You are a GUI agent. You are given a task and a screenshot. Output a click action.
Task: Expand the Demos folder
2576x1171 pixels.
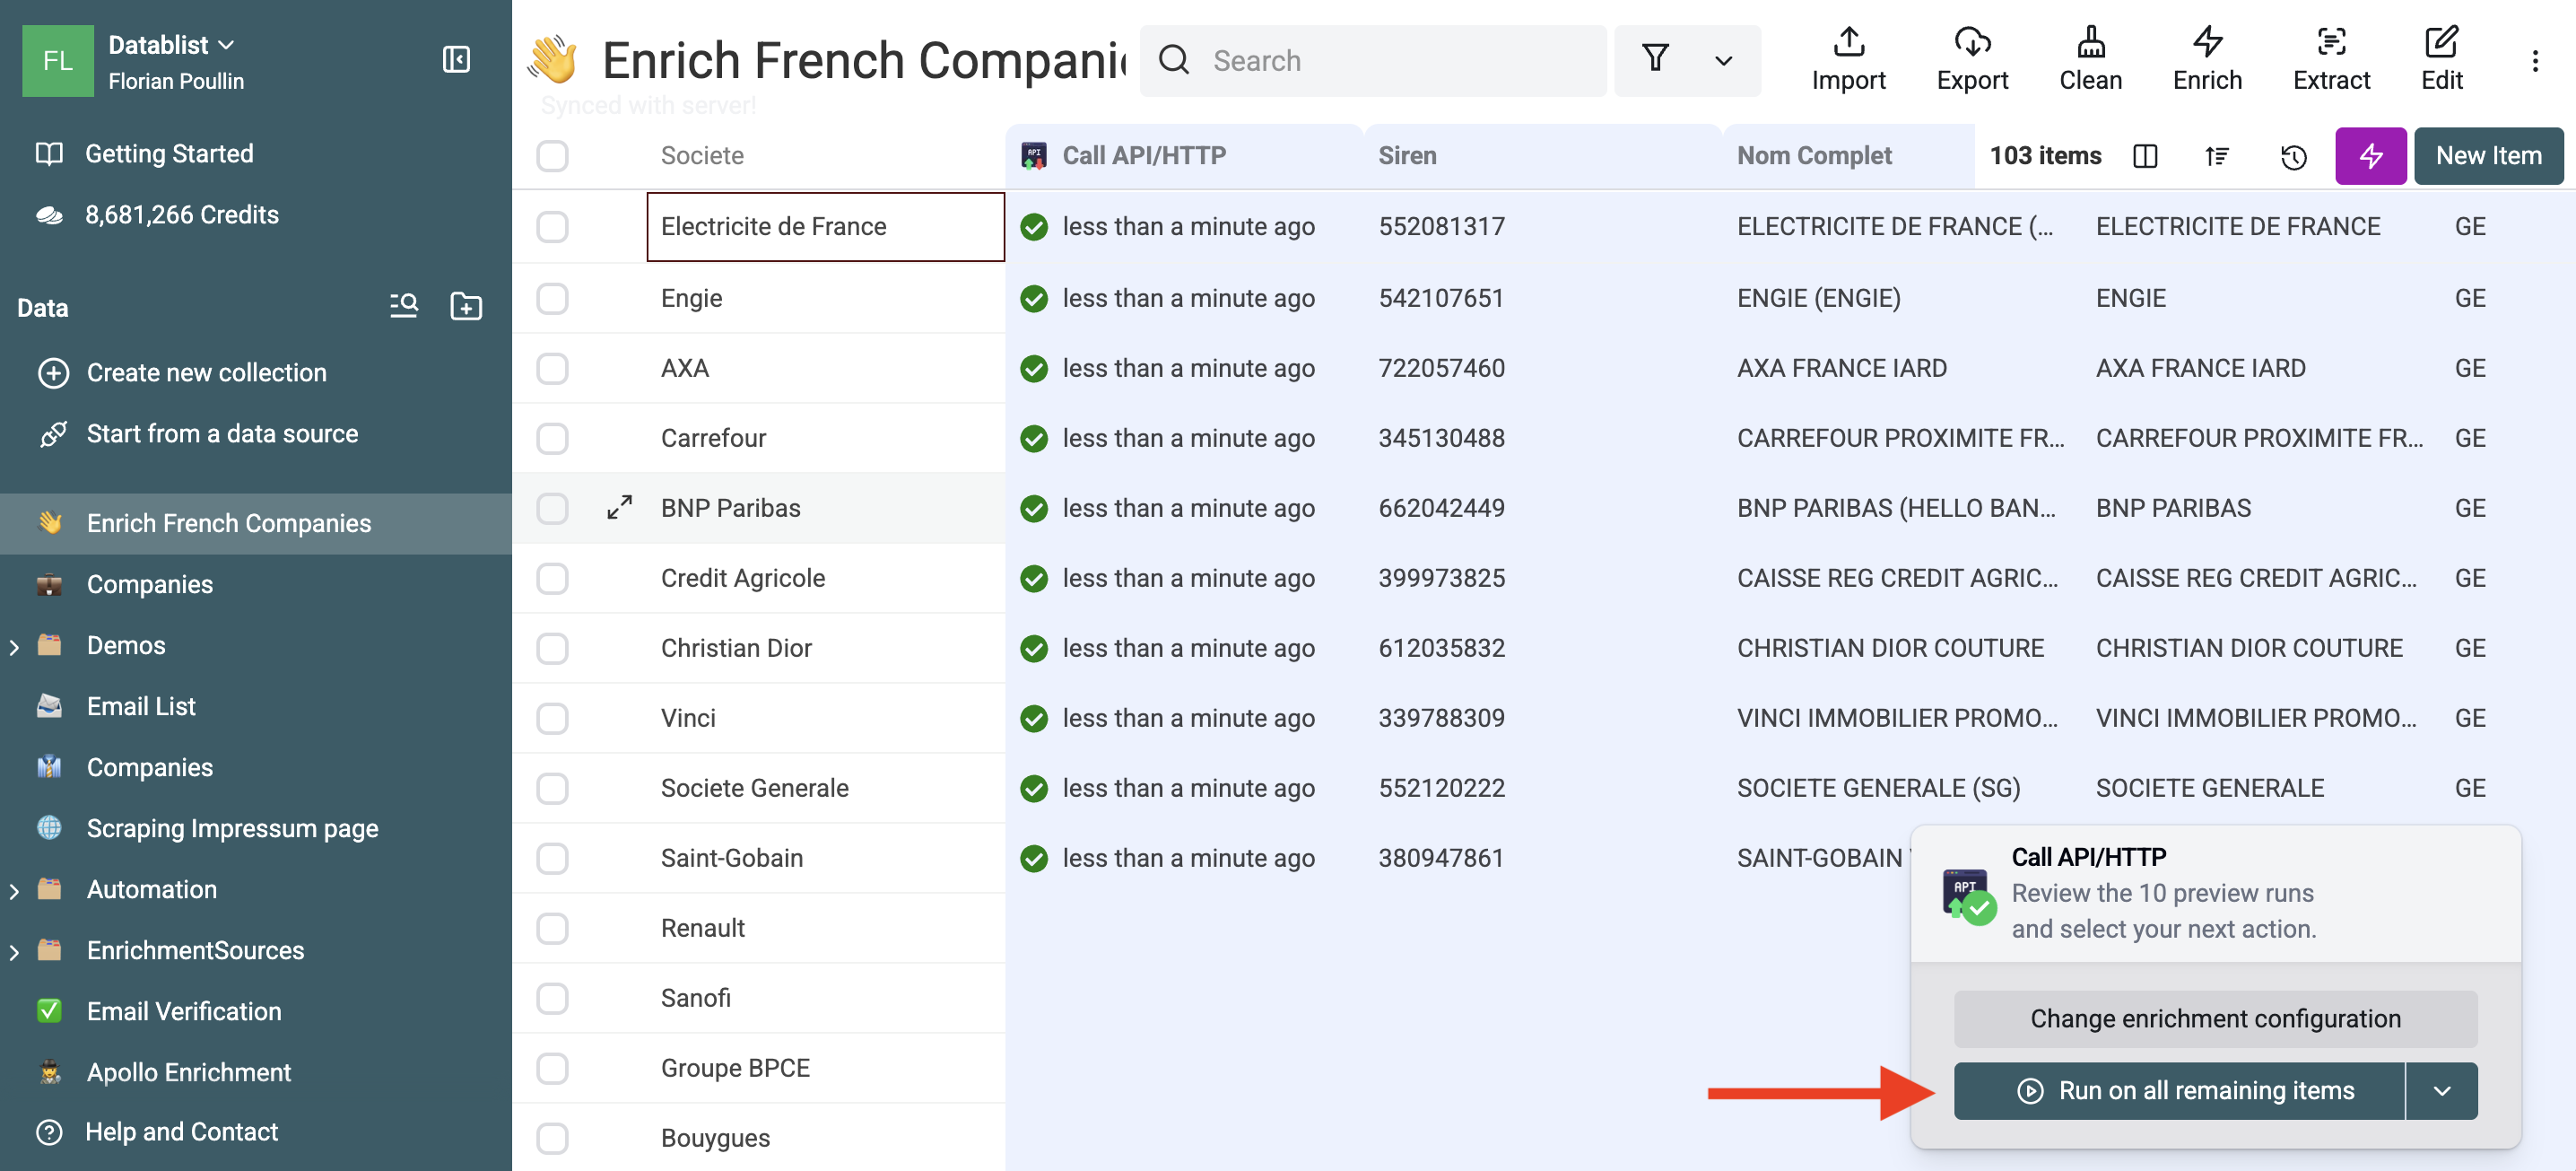[14, 646]
